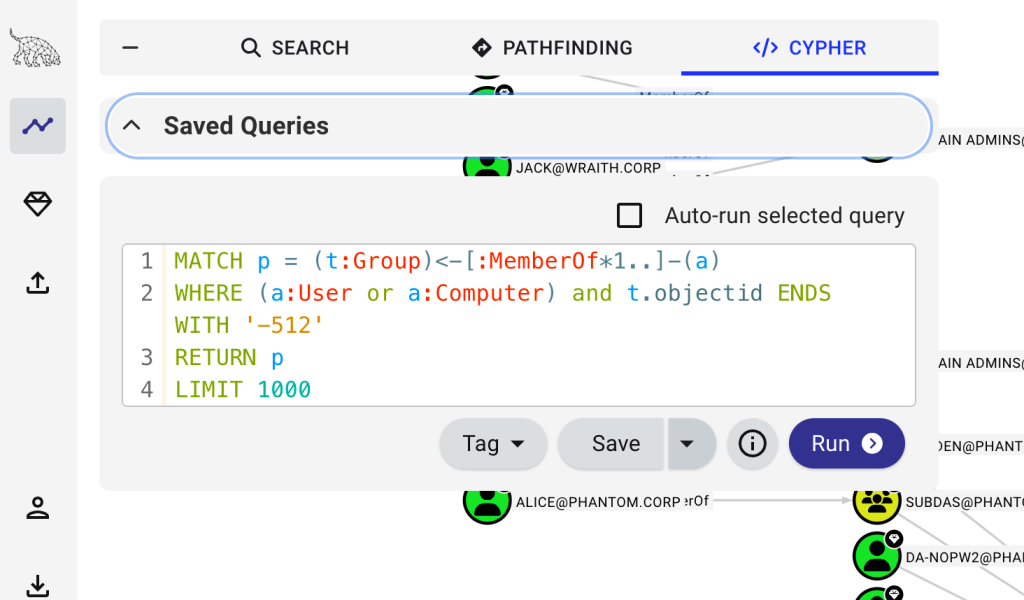Open the Explore graph view icon

pyautogui.click(x=38, y=126)
